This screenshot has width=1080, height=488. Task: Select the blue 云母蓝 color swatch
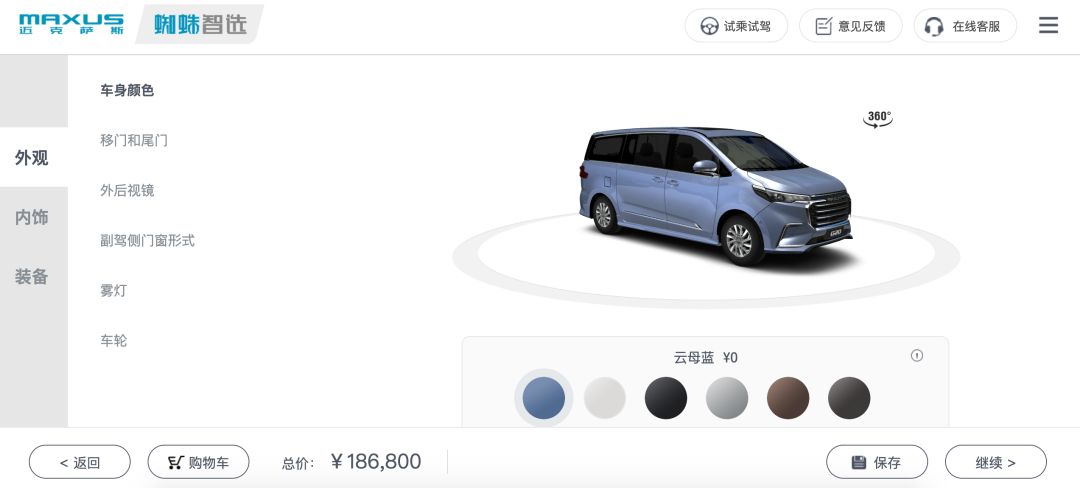(x=543, y=398)
